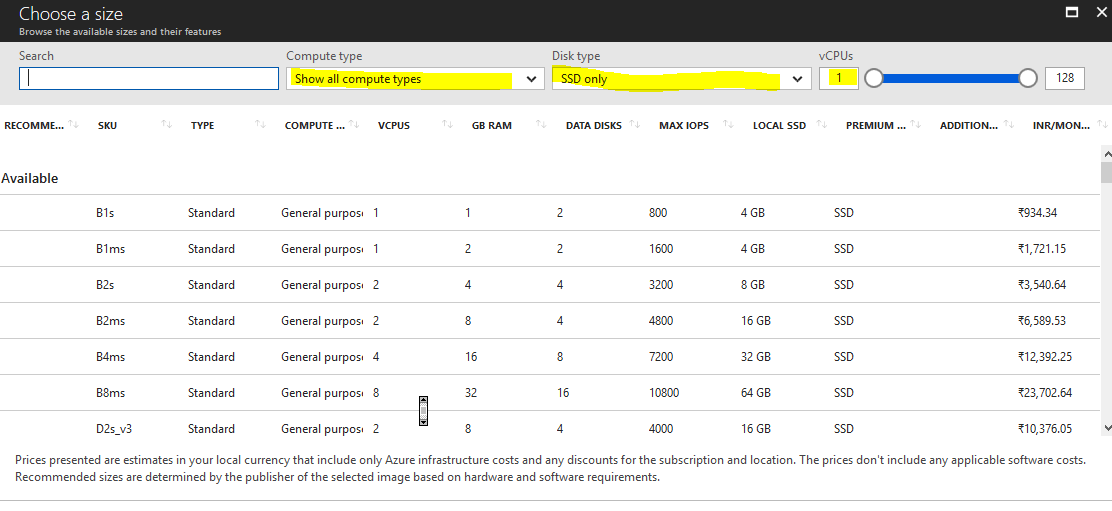Sort by VCPUS using its sort icon
Viewport: 1112px width, 511px height.
[x=447, y=125]
